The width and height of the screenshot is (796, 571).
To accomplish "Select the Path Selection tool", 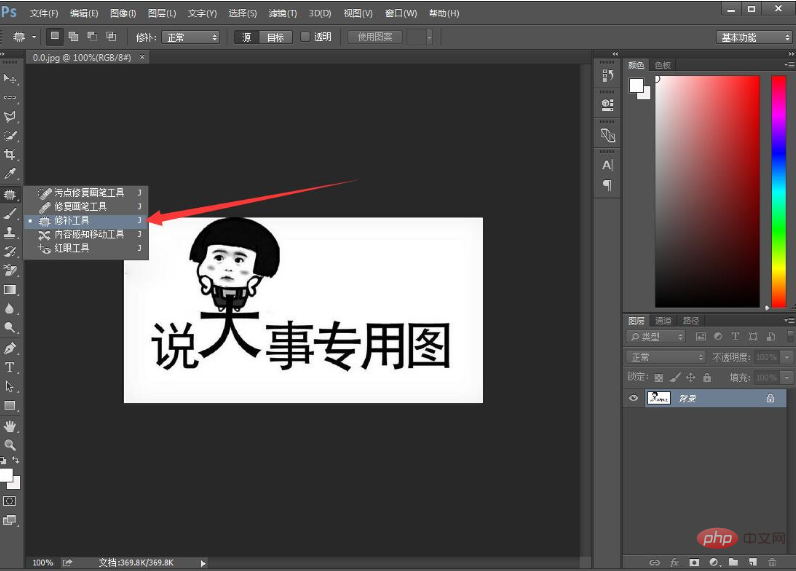I will 10,387.
